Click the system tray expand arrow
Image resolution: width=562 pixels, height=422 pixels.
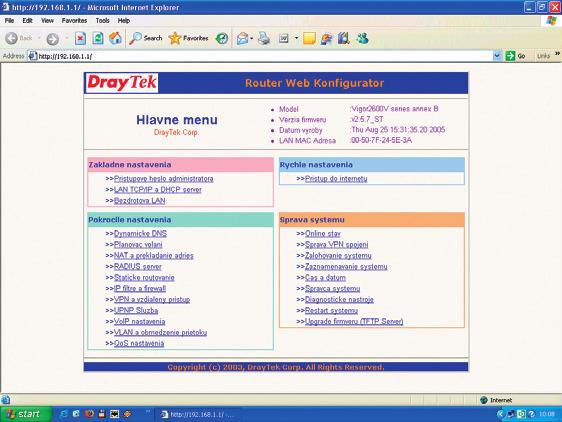tap(500, 414)
